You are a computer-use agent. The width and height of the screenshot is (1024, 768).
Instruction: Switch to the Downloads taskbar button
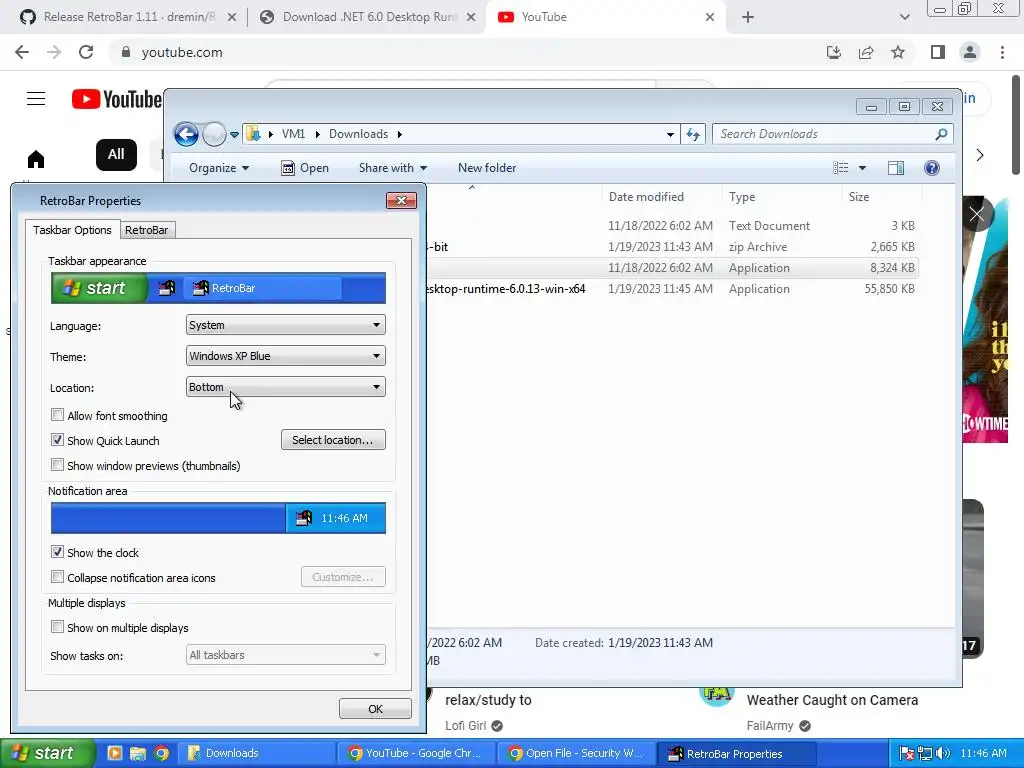256,753
